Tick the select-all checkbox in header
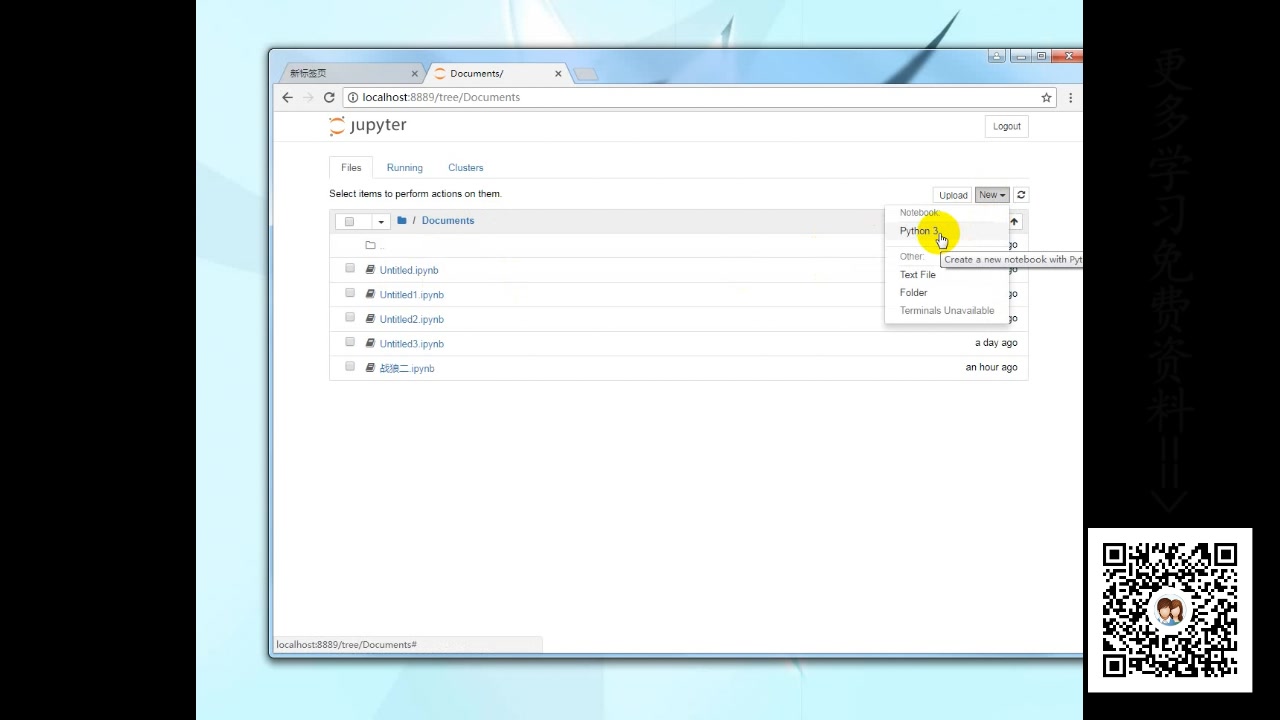Screen dimensions: 1280x720 [x=349, y=221]
